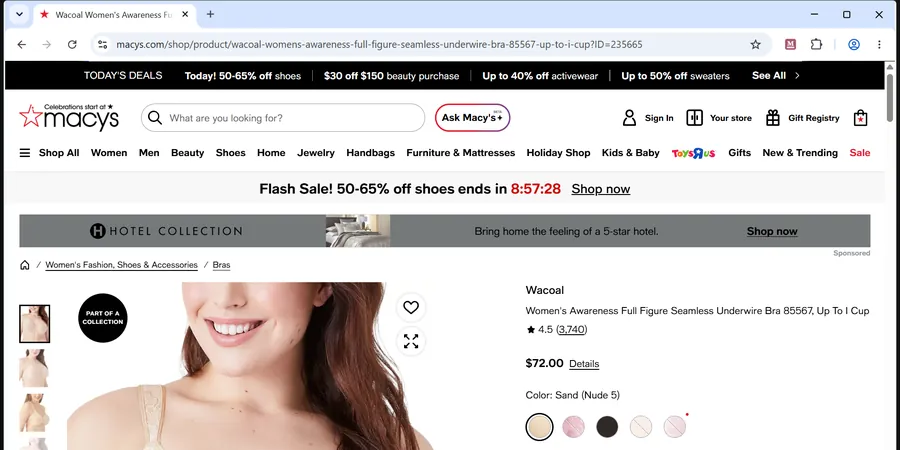Open $30 off $150 beauty purchase deal
Viewport: 900px width, 450px height.
(x=391, y=76)
